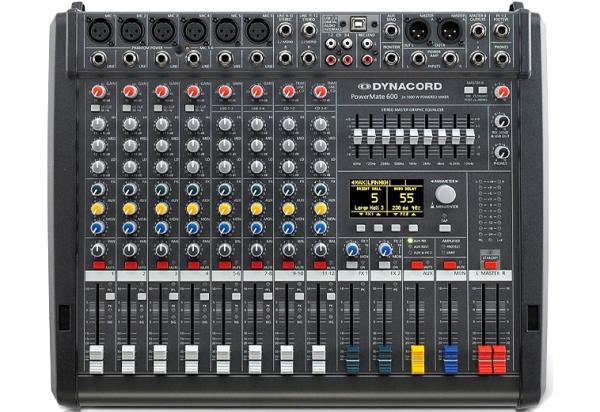Toggle the PFL button on channel 1
600x412 pixels.
pos(110,296)
